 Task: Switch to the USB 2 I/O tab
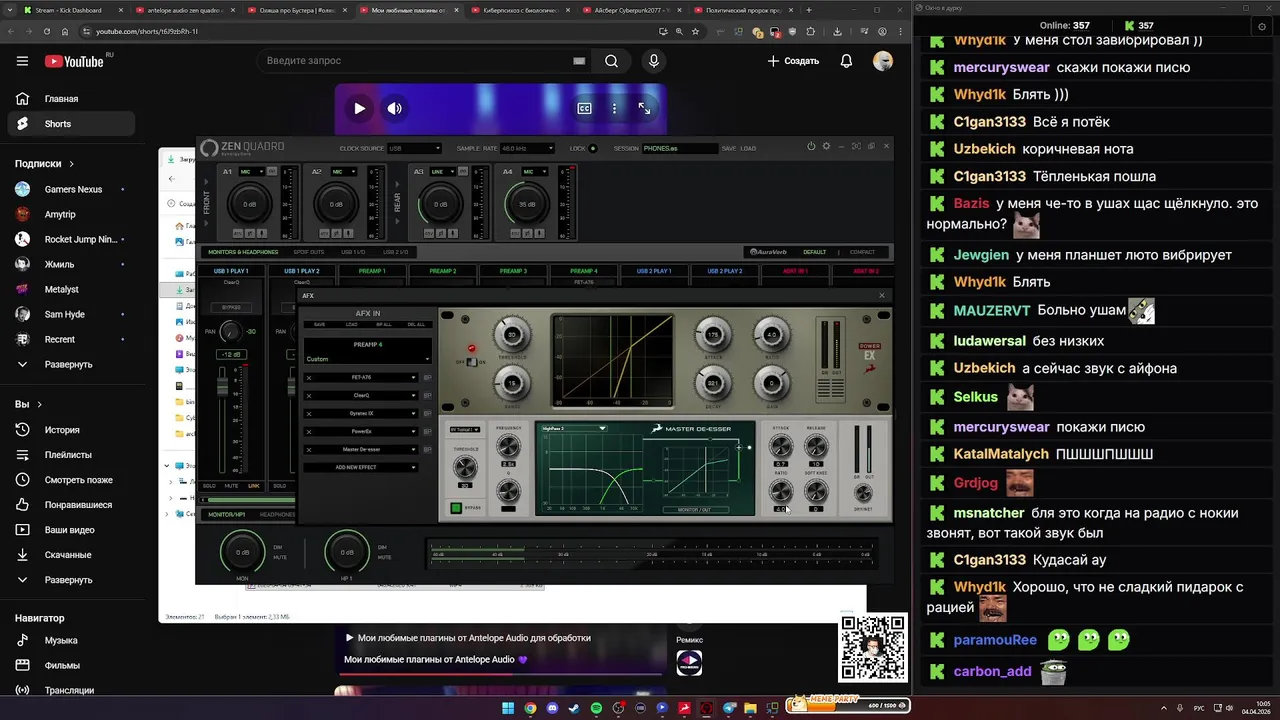395,252
